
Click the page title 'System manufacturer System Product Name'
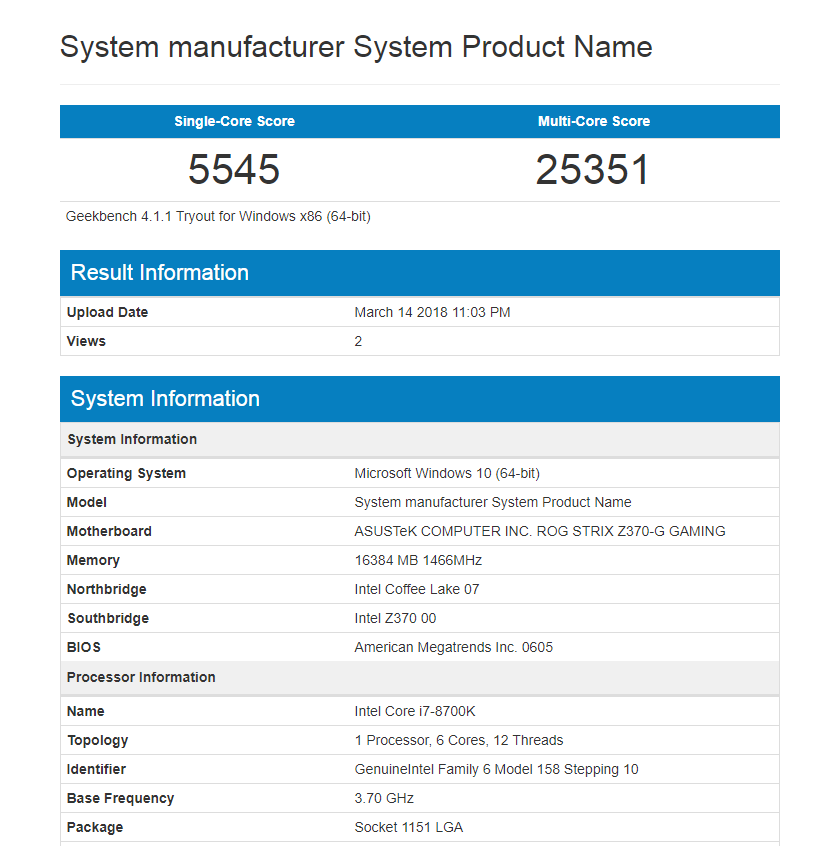356,47
